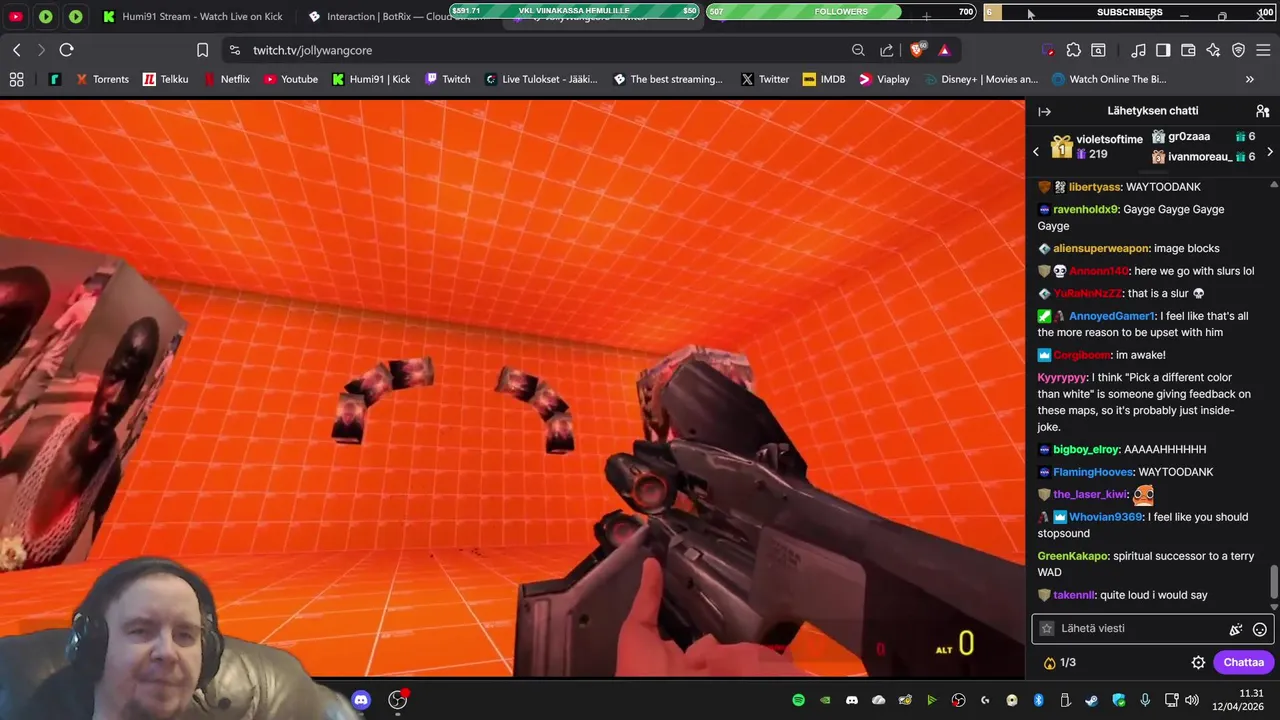Bookmark this page with bookmark icon

[203, 50]
